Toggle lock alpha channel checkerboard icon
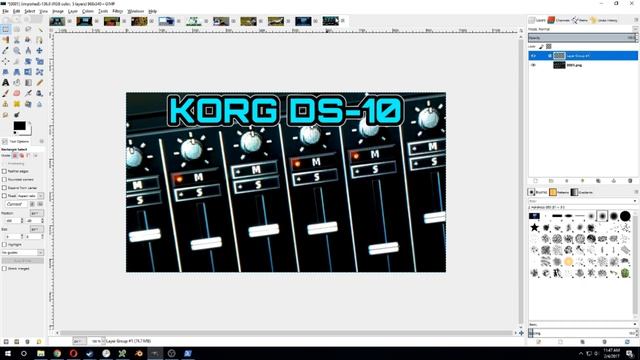The image size is (640, 360). (549, 47)
